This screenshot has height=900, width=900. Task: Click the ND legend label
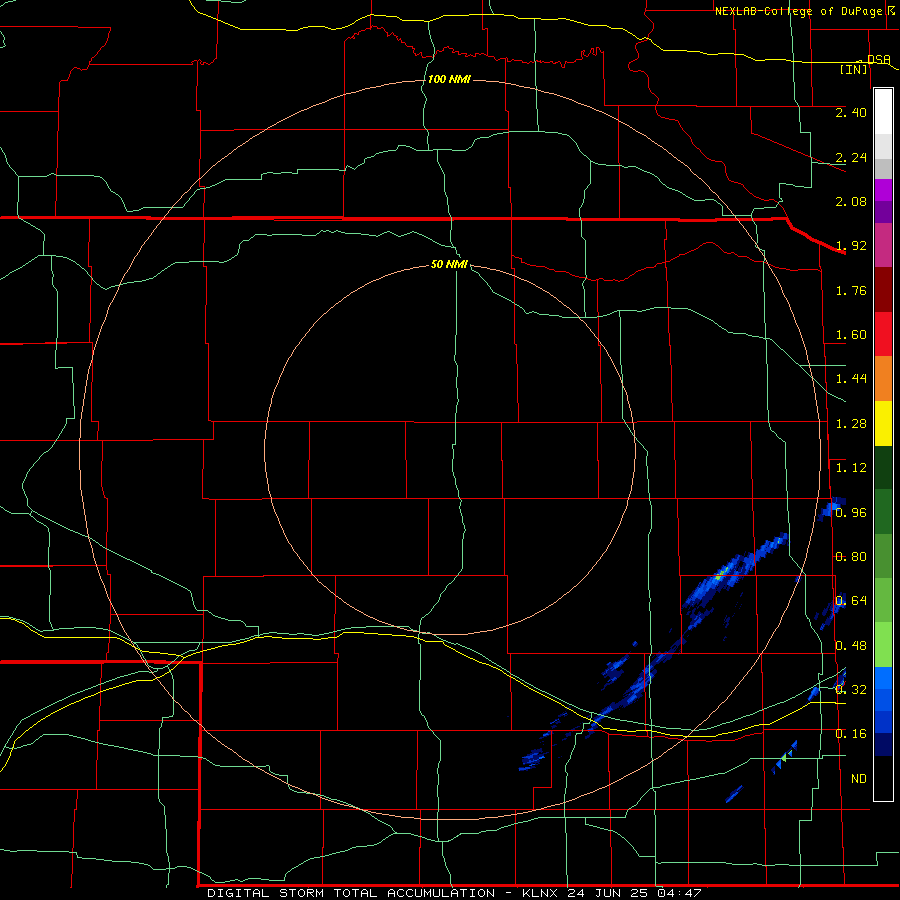tap(859, 779)
